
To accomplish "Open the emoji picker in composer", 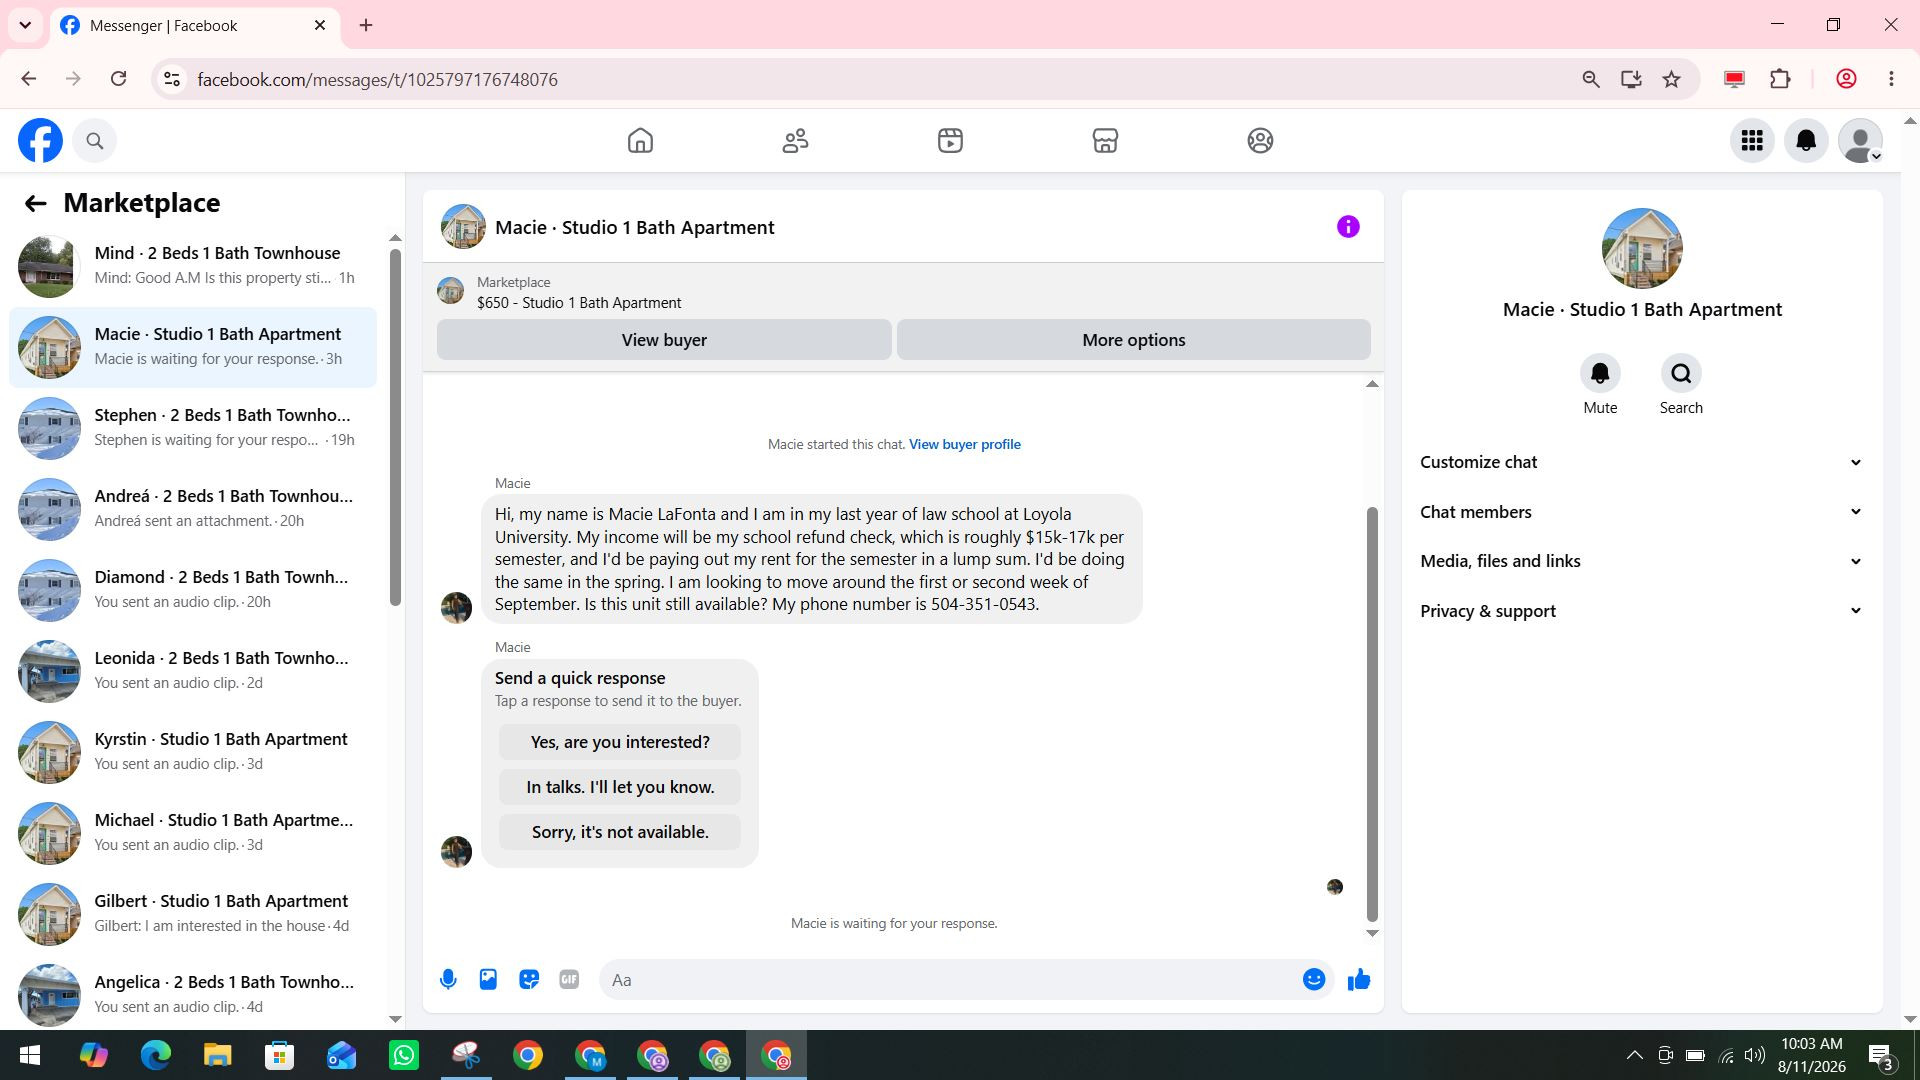I will [x=1314, y=980].
